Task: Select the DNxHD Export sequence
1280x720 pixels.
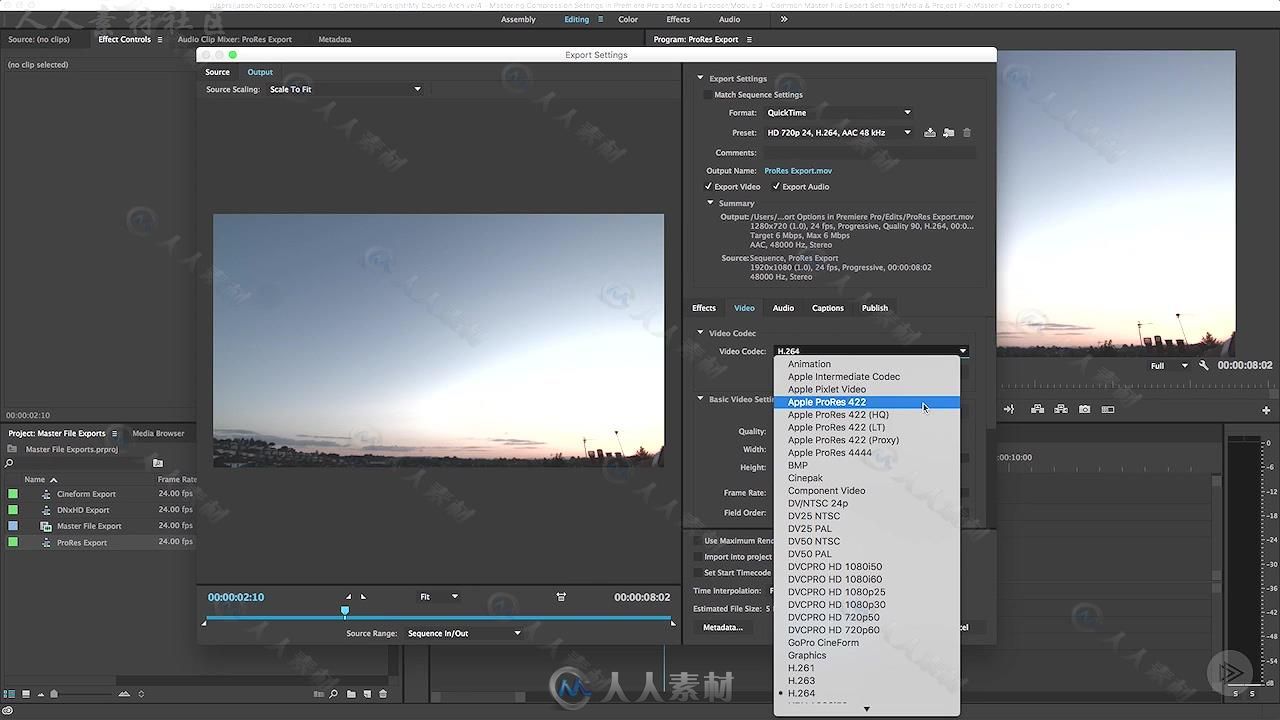Action: 83,510
